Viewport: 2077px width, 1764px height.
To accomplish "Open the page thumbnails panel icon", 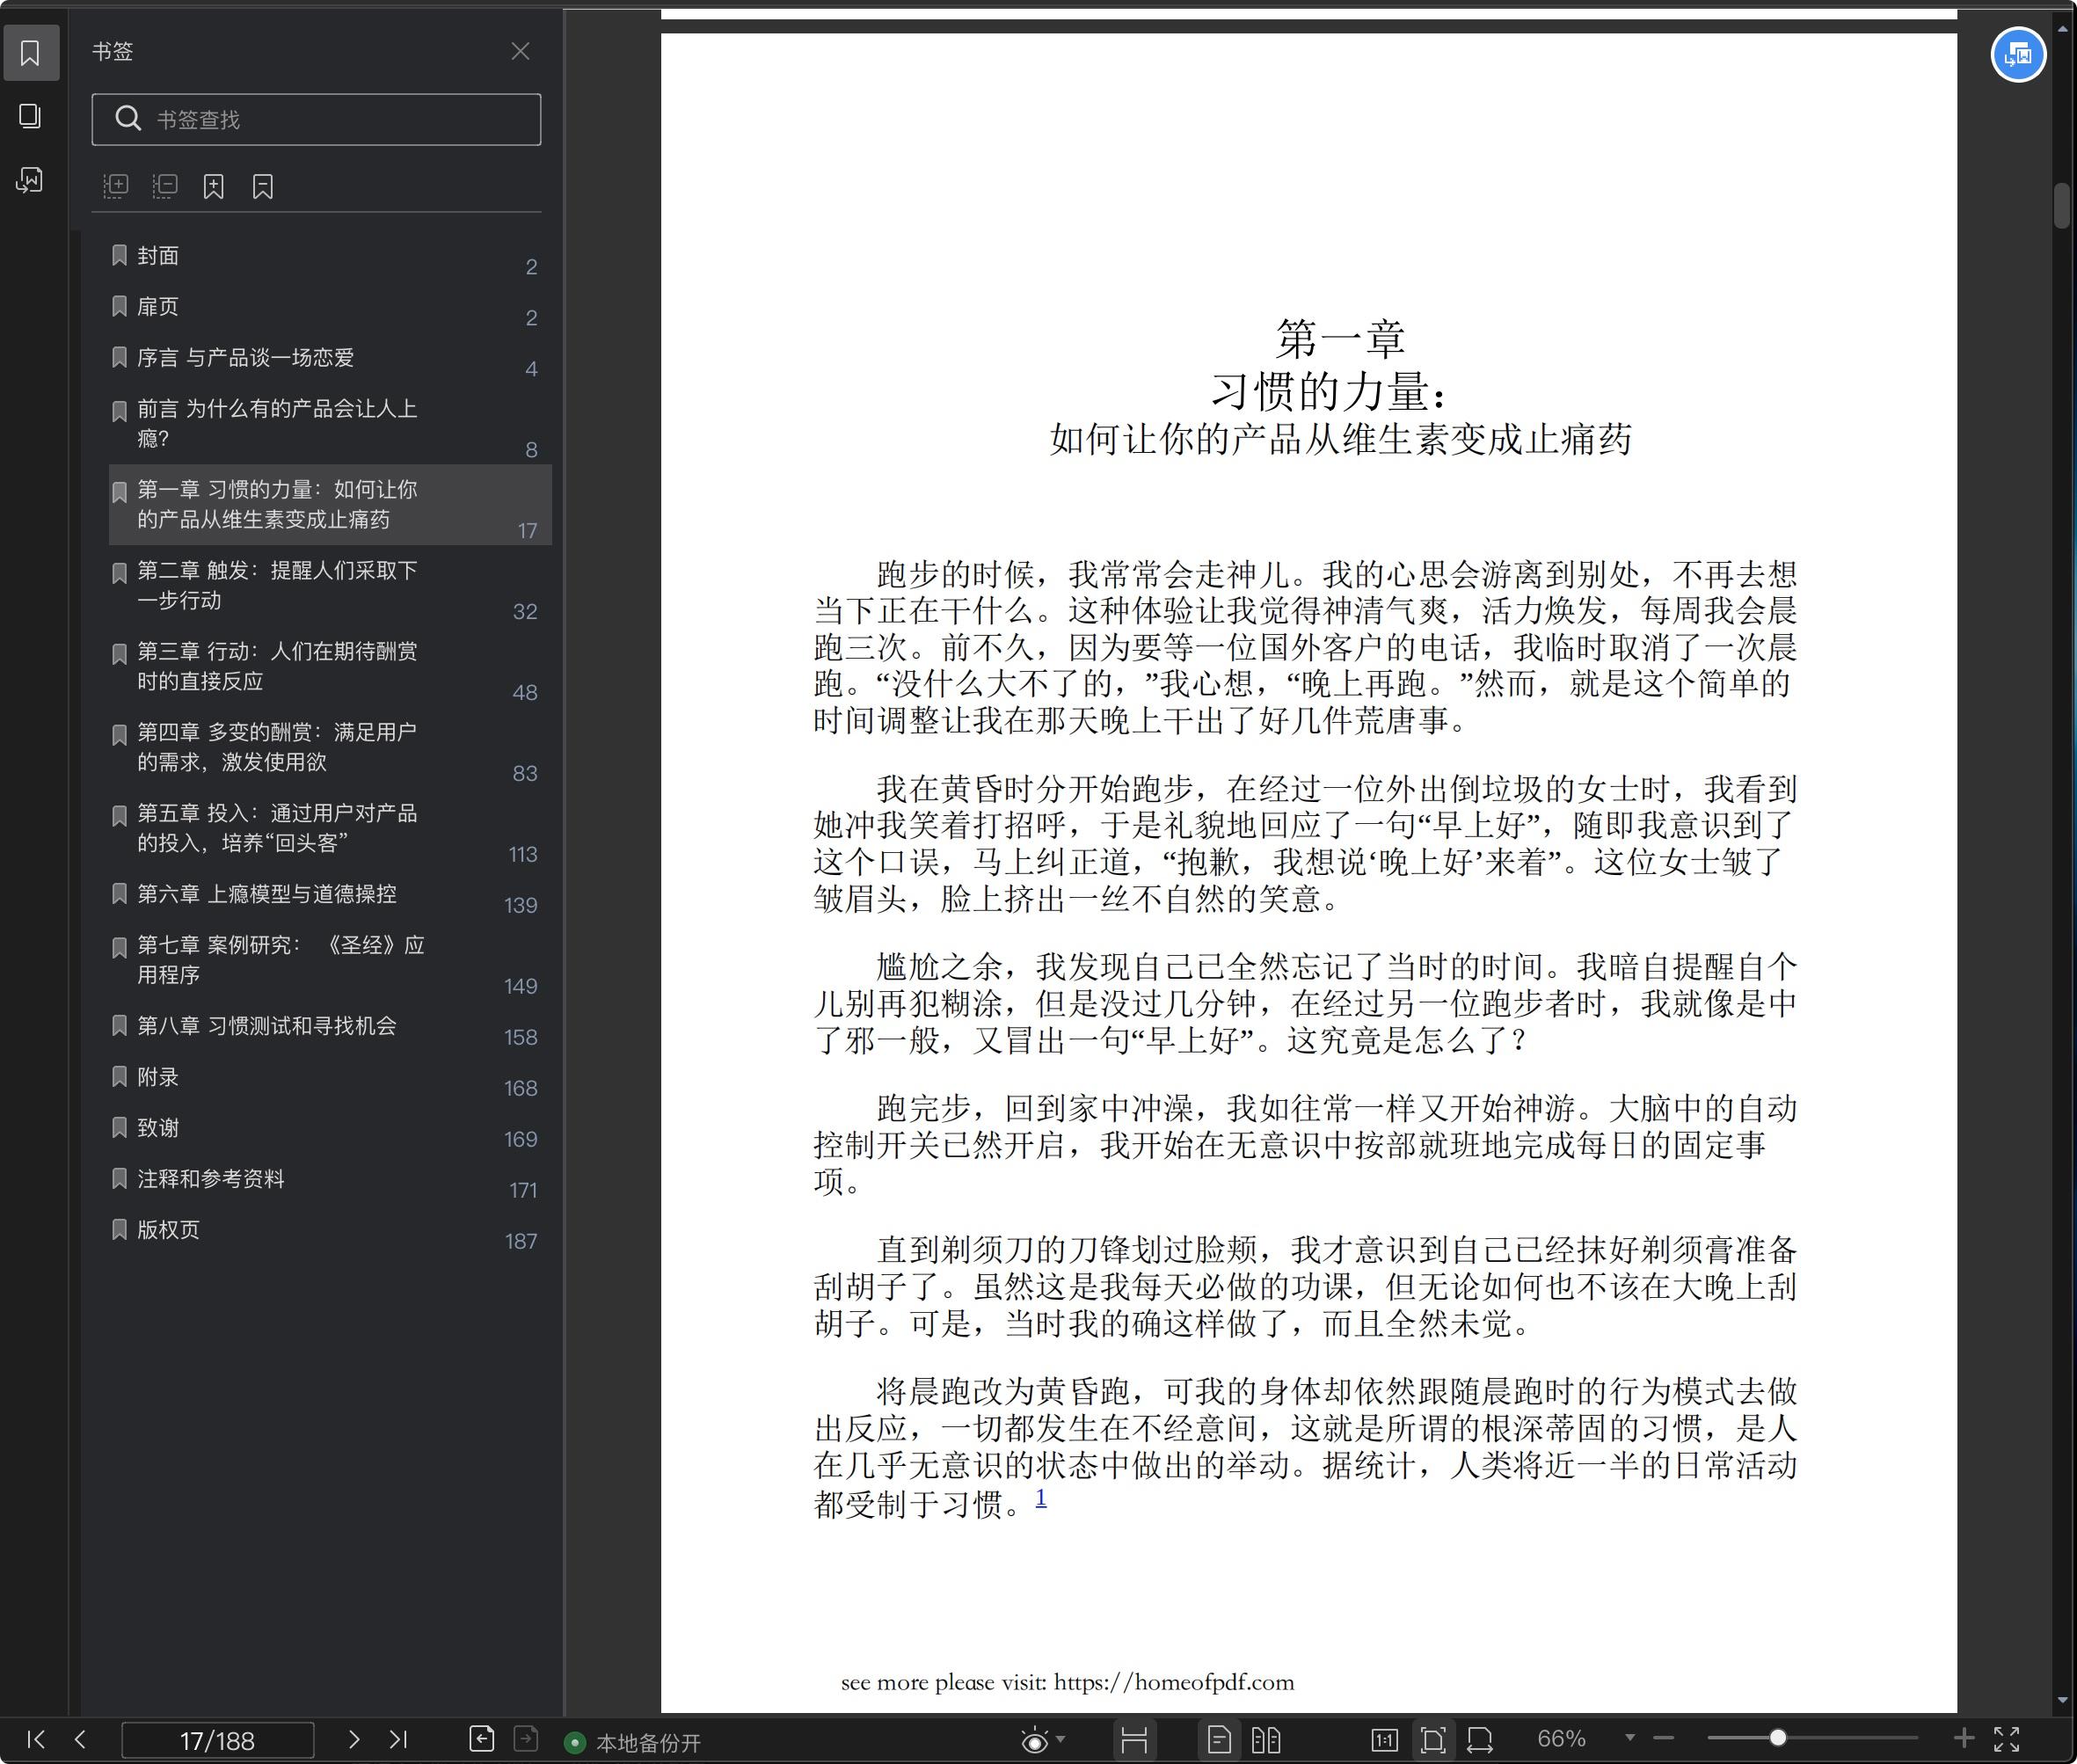I will tap(30, 116).
